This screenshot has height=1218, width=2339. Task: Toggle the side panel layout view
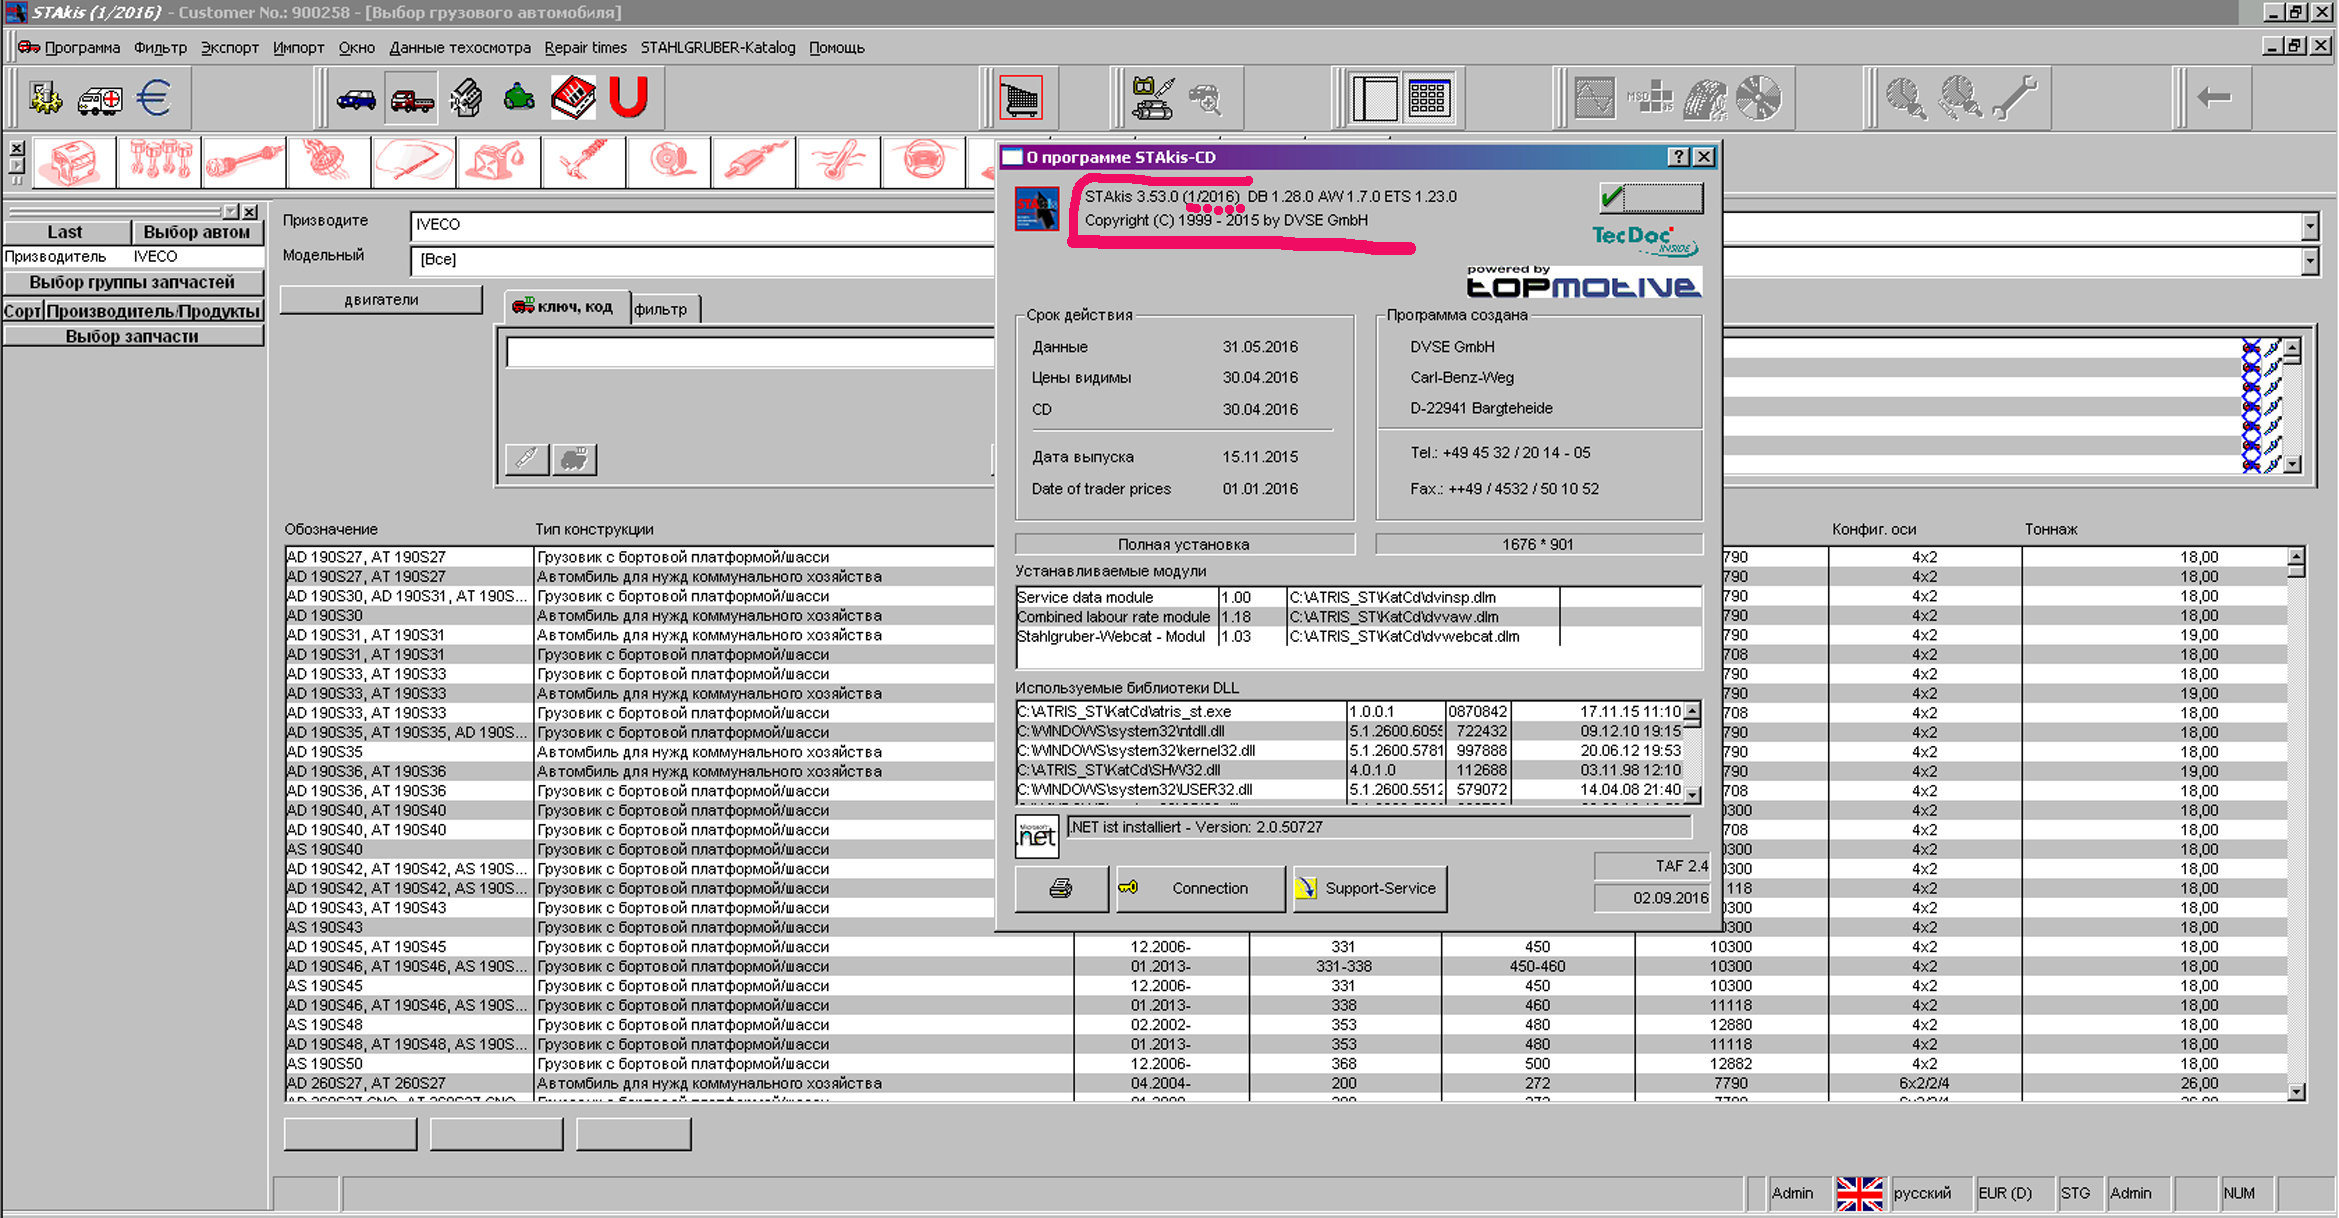tap(1374, 99)
